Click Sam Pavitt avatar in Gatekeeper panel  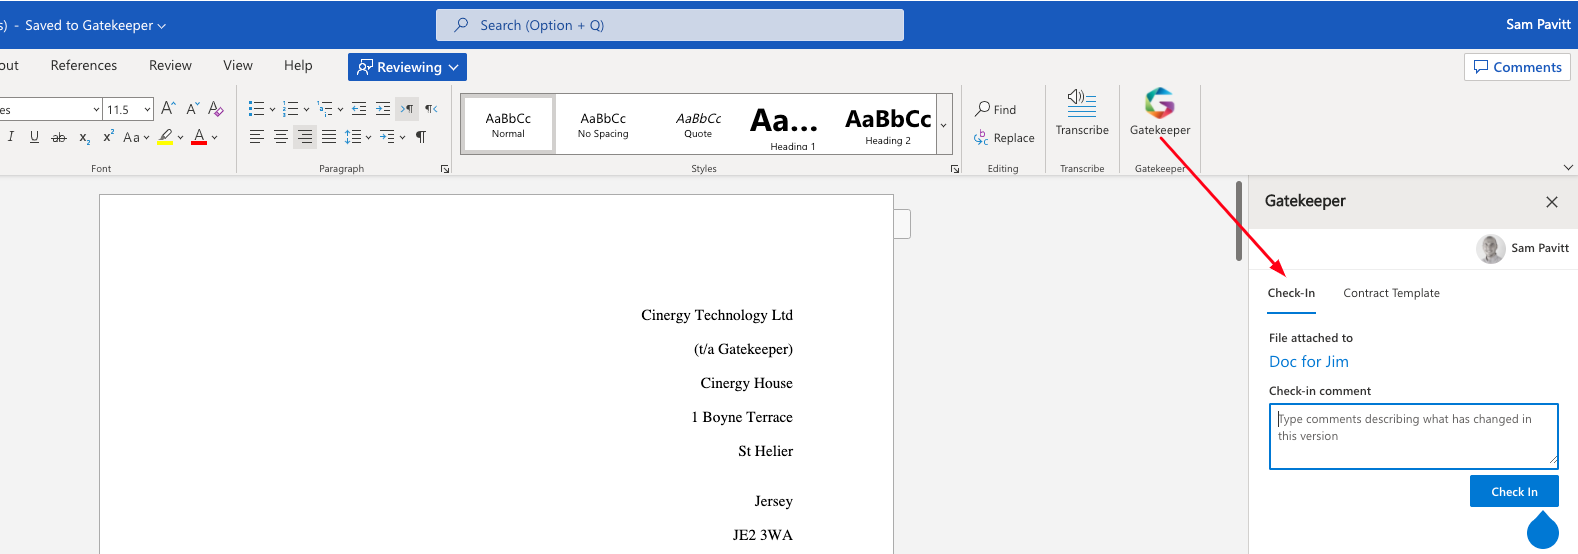coord(1491,248)
